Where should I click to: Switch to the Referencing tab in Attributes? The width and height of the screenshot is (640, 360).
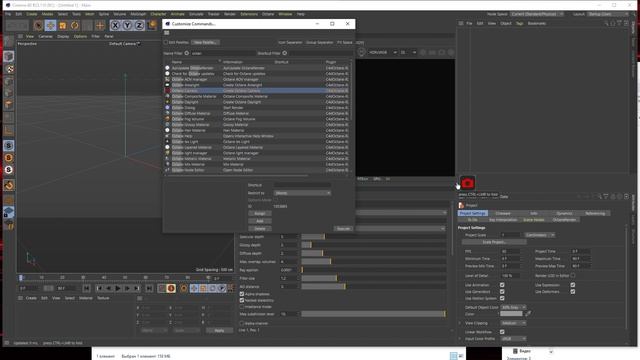[595, 213]
